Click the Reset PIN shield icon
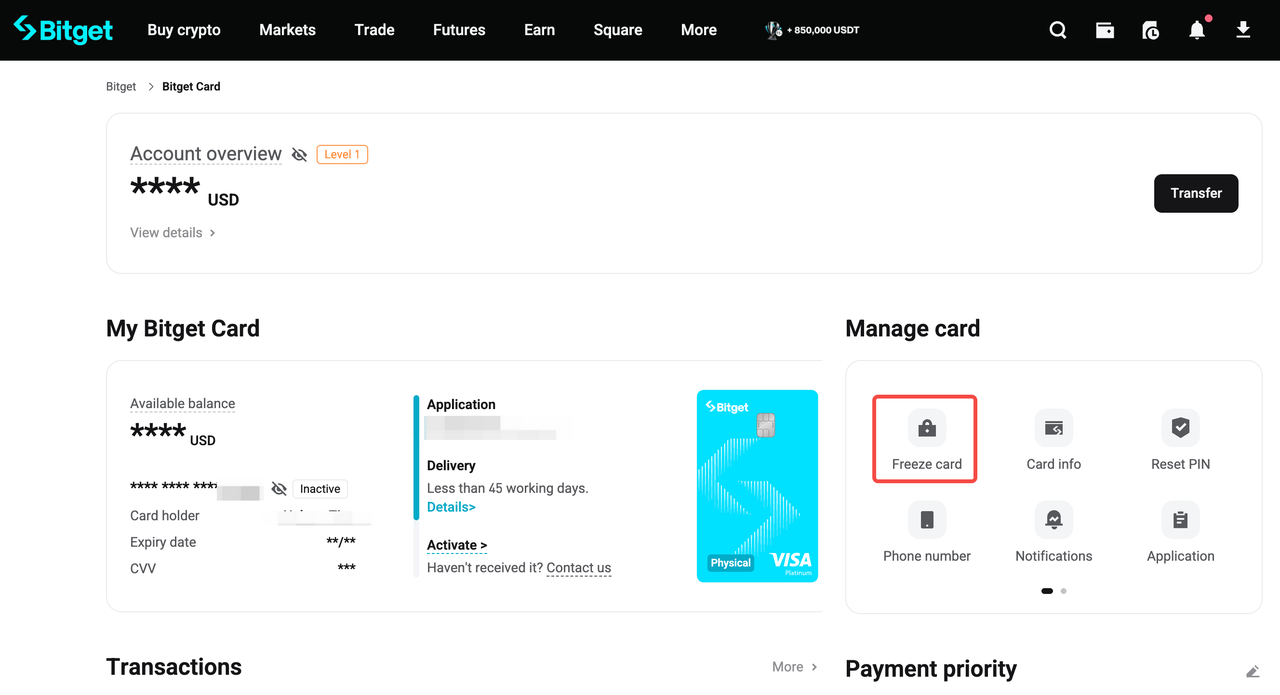 point(1180,427)
